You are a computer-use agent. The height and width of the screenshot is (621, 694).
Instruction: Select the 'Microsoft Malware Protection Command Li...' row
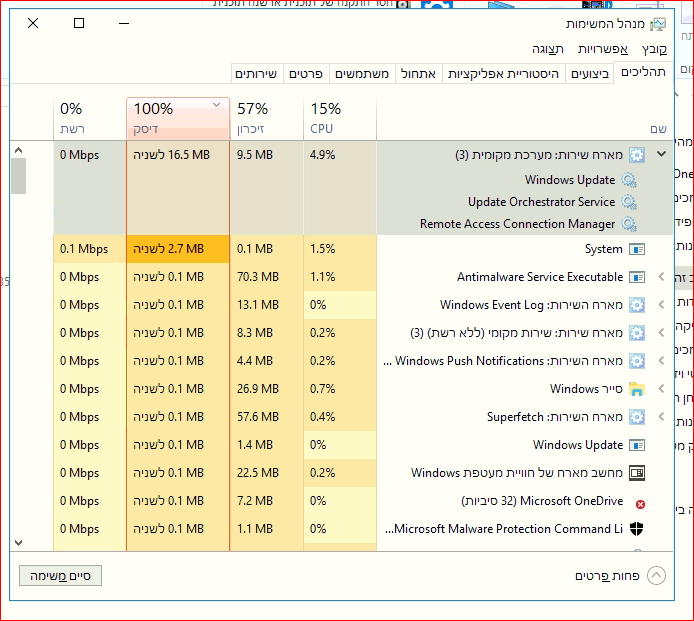coord(363,529)
